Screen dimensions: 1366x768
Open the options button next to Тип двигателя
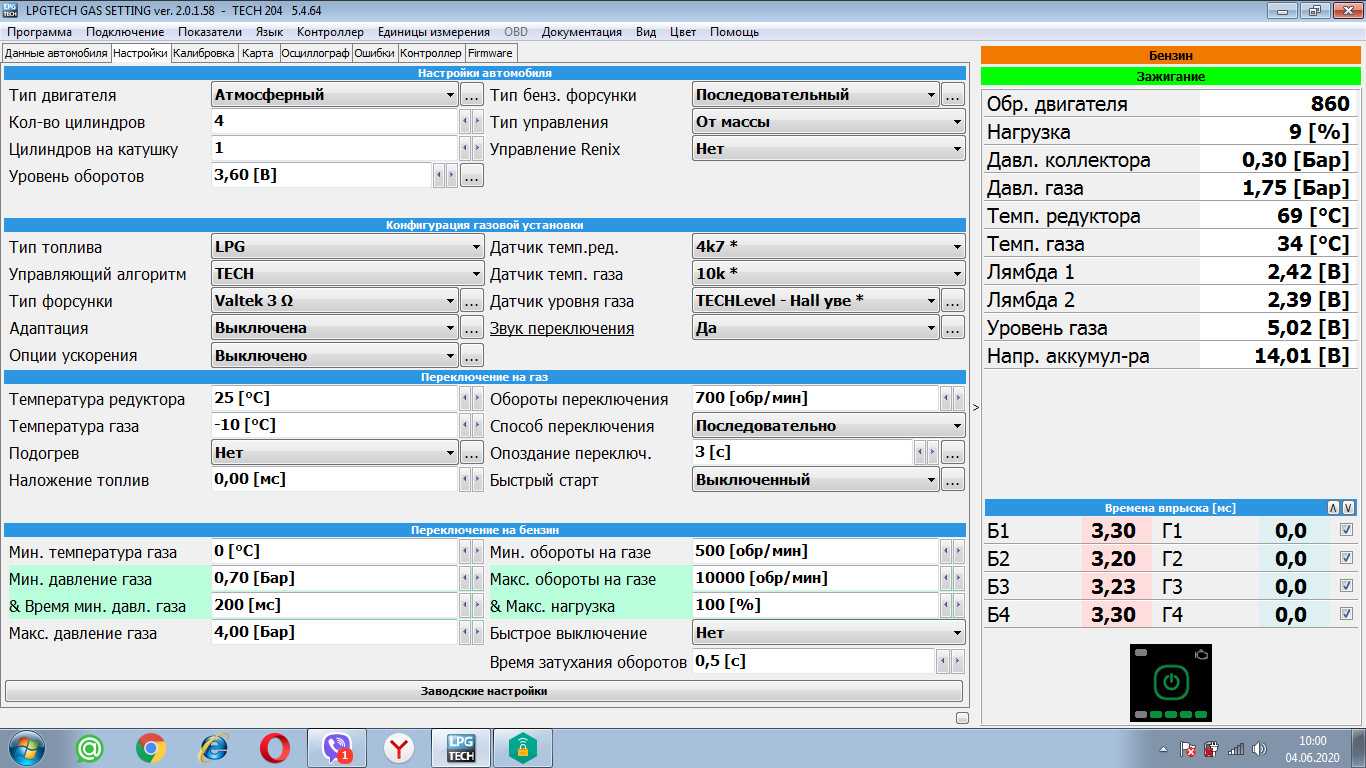tap(472, 96)
